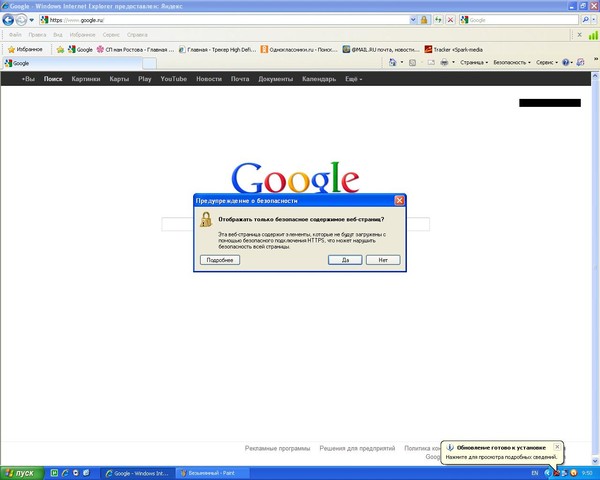Click Карты in Google navigation bar
Viewport: 600px width, 480px height.
119,79
